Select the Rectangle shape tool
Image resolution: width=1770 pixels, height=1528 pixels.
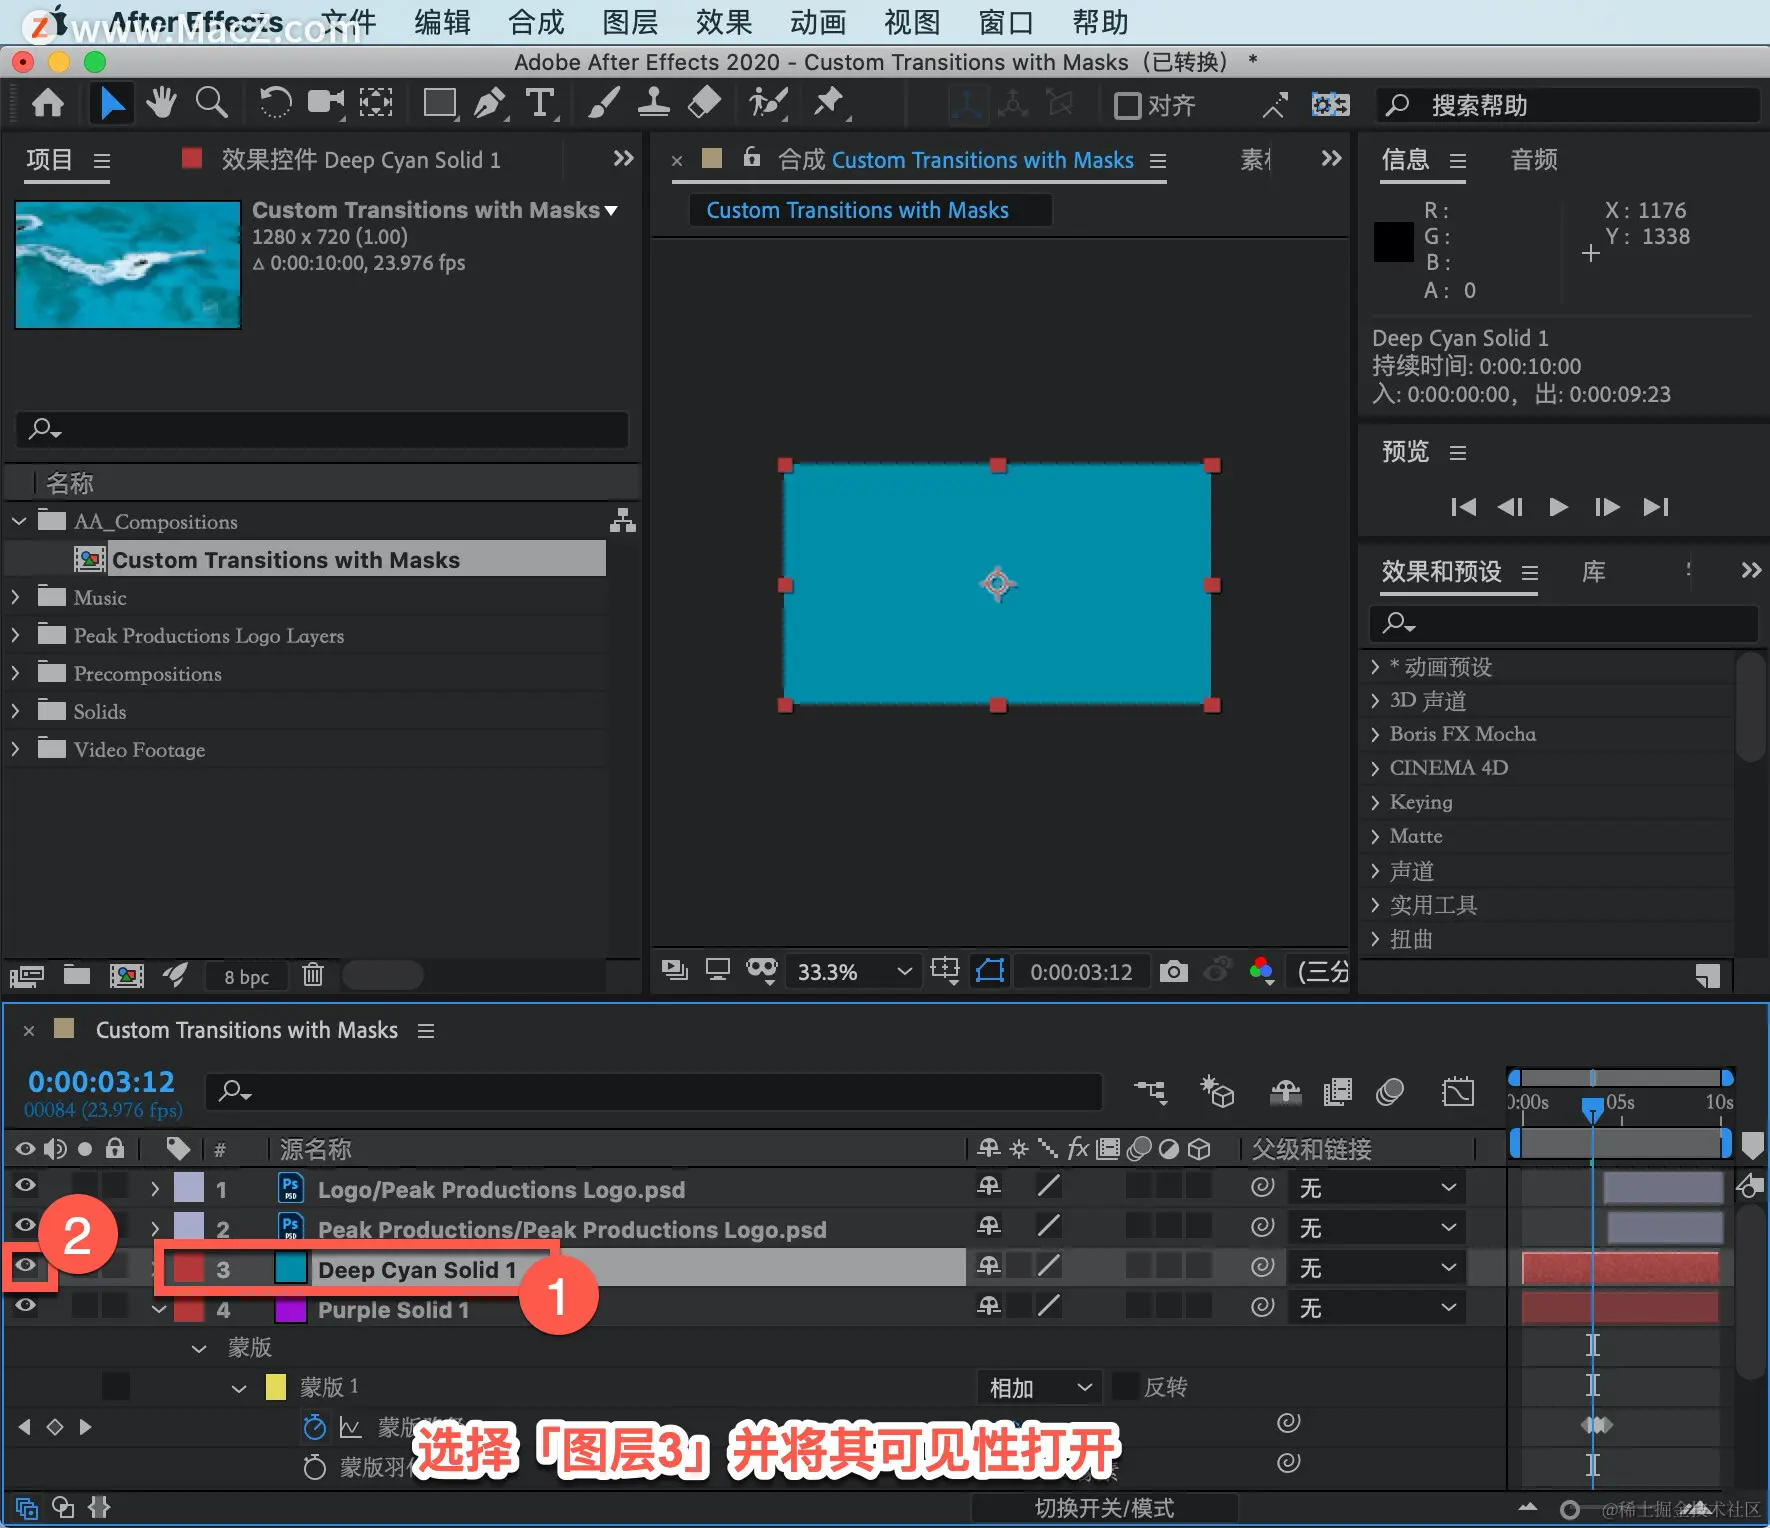[439, 103]
